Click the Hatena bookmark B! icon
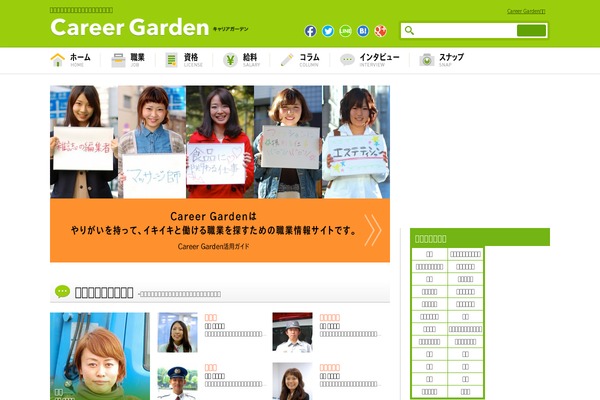This screenshot has height=400, width=600. click(363, 31)
